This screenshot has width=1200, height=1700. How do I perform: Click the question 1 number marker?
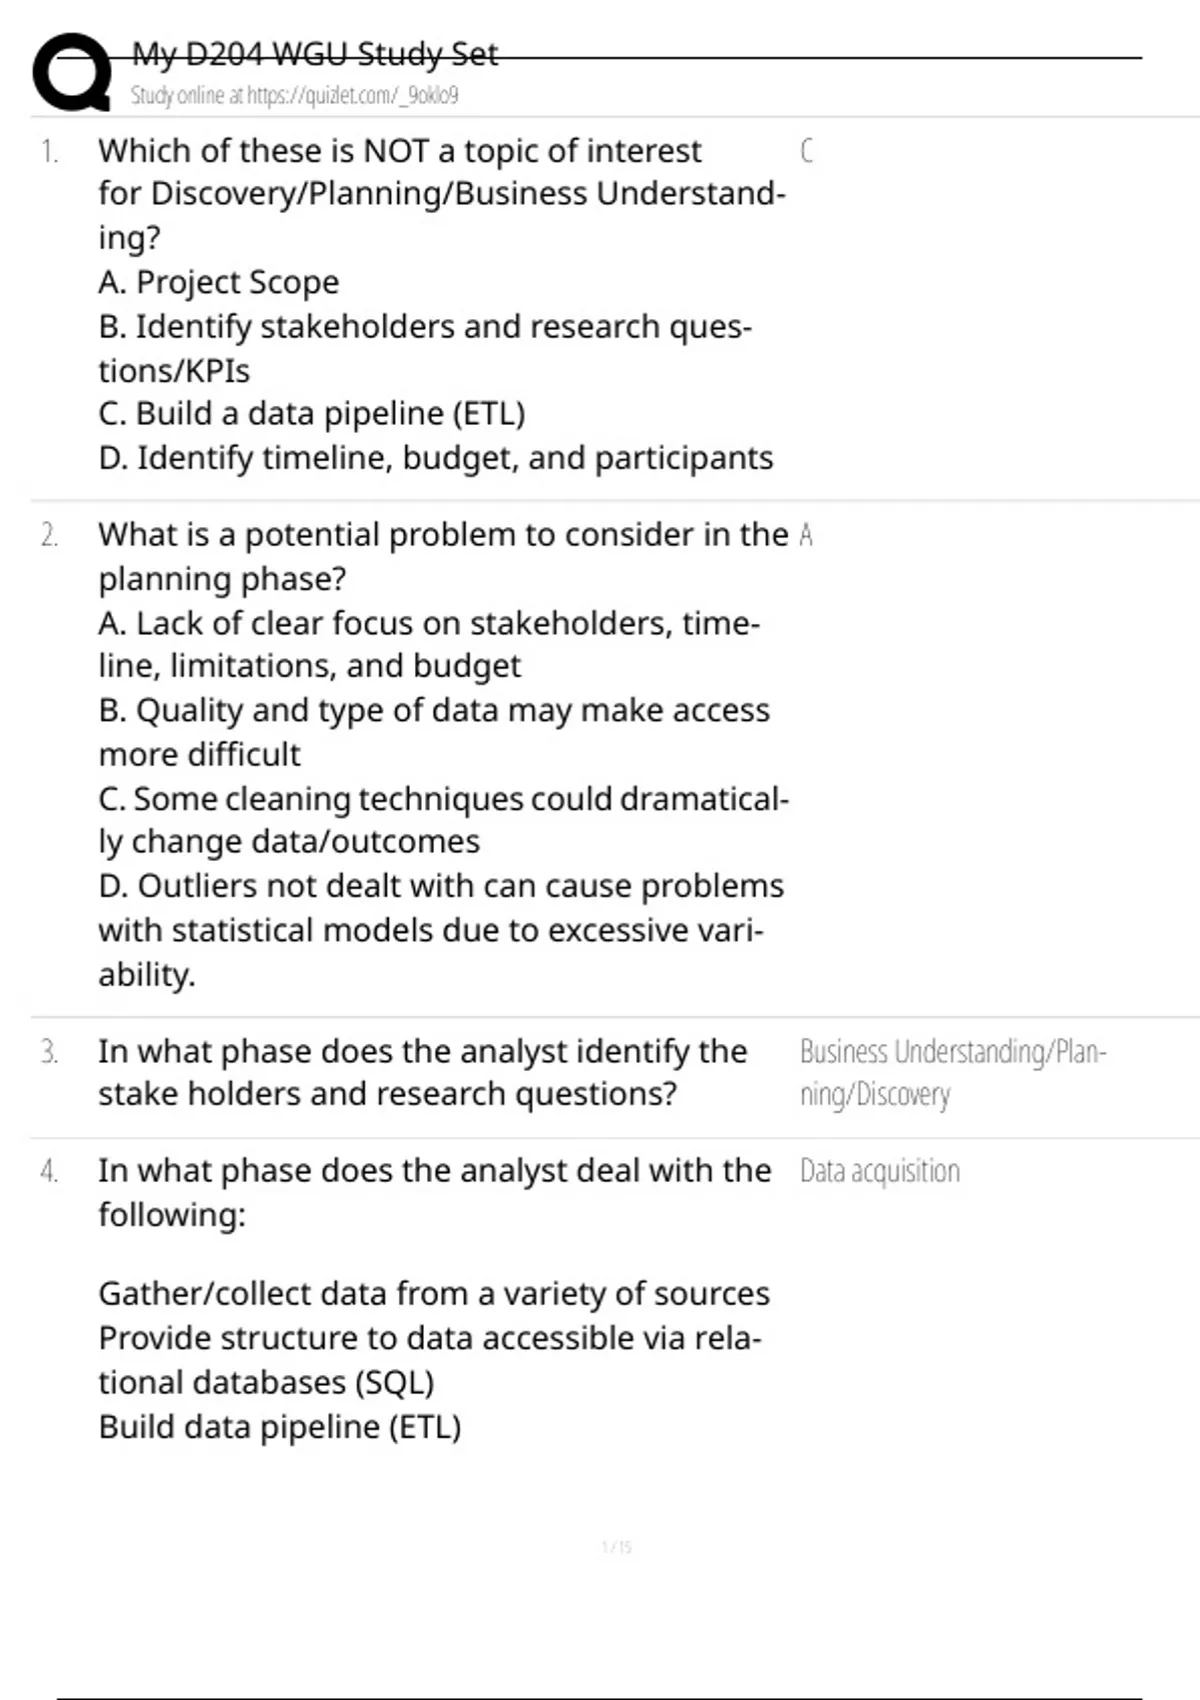tap(49, 151)
